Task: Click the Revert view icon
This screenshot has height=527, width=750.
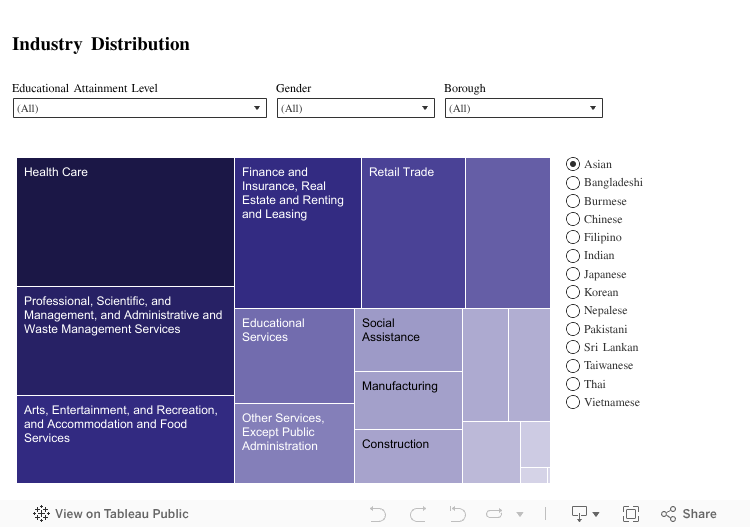Action: (457, 514)
